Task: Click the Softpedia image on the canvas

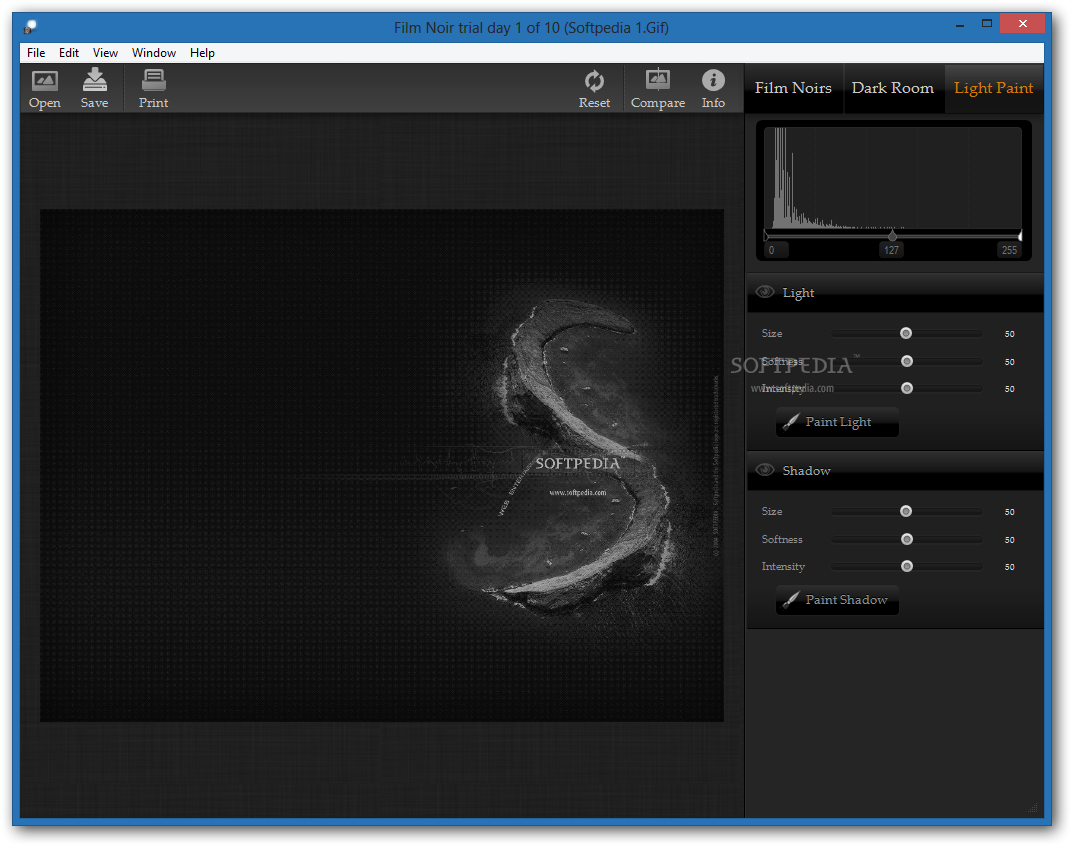Action: tap(381, 465)
